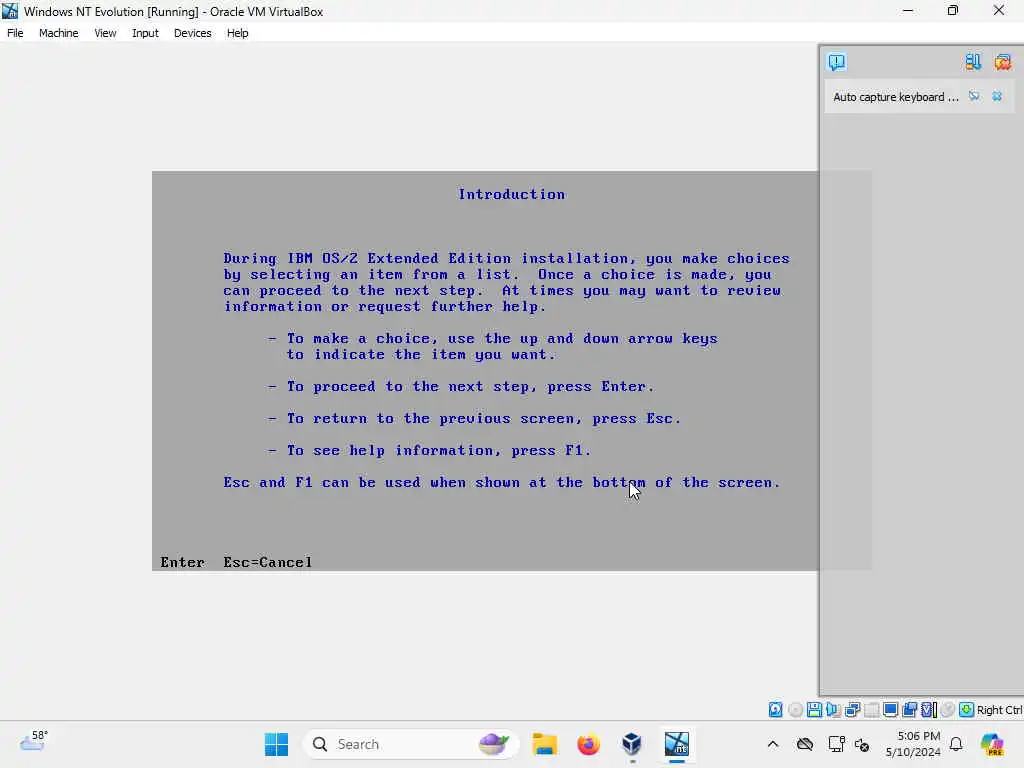Minimize the VirtualBox window
The width and height of the screenshot is (1024, 768).
[908, 11]
